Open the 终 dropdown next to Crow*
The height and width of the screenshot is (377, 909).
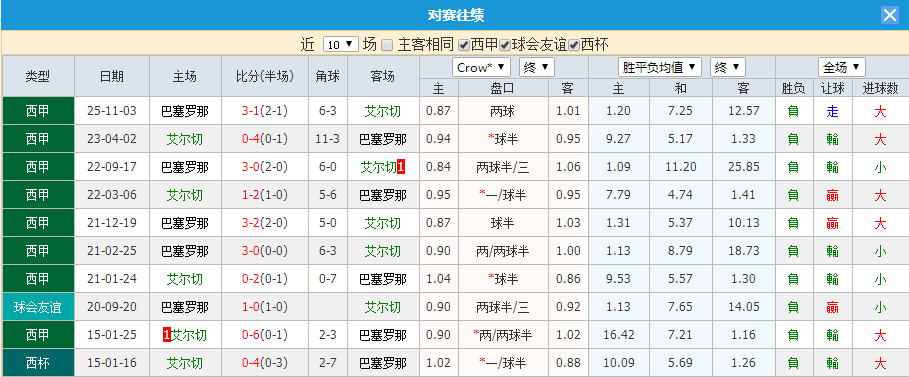[x=537, y=67]
